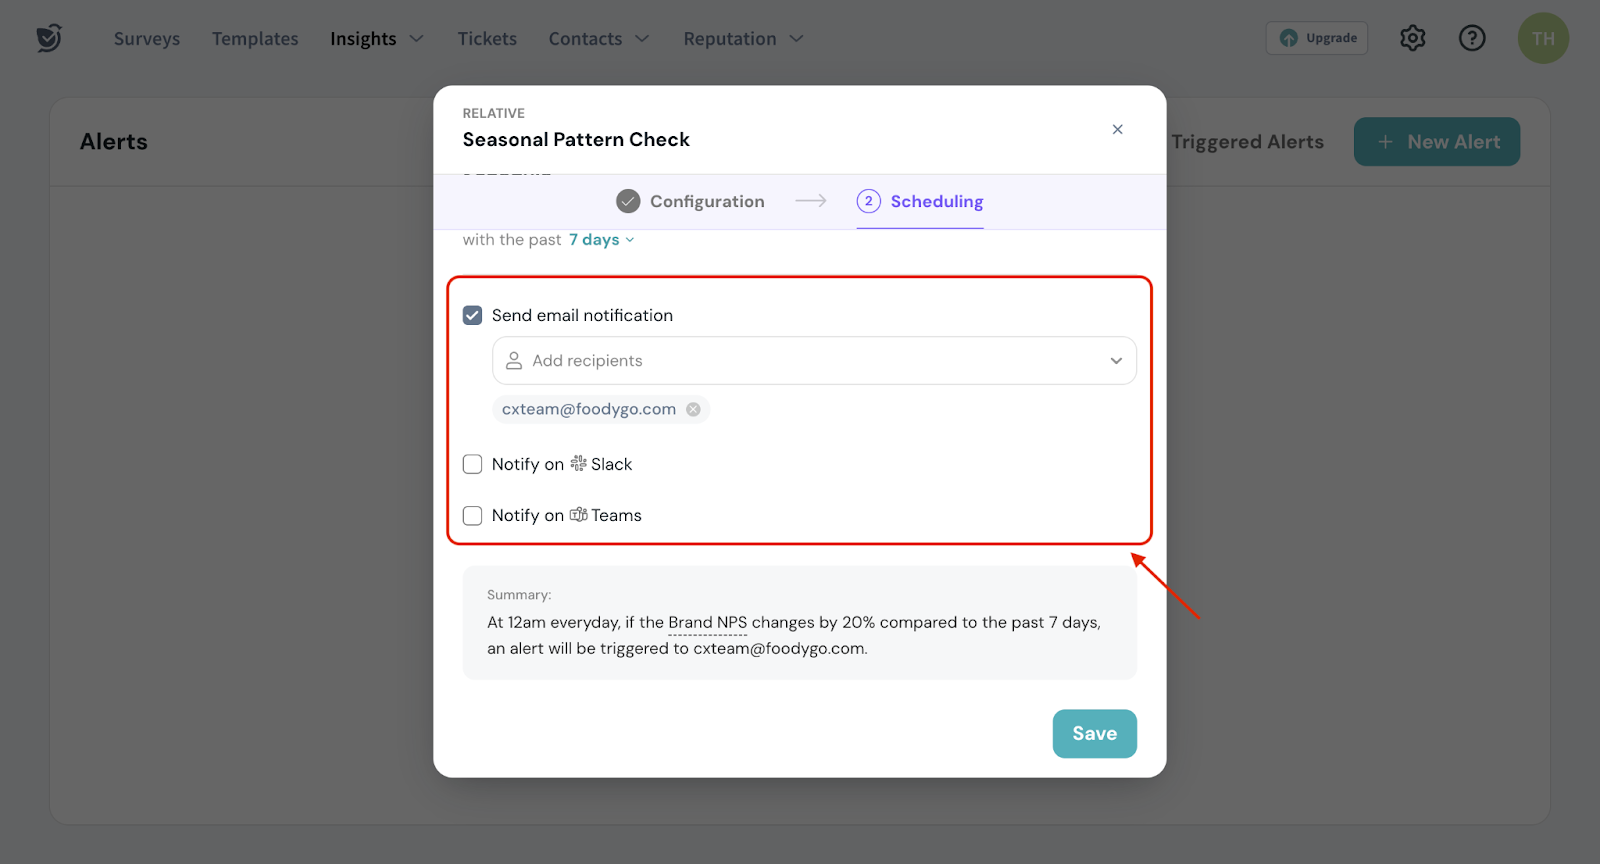Close the Seasonal Pattern Check dialog
This screenshot has width=1600, height=864.
pos(1117,129)
